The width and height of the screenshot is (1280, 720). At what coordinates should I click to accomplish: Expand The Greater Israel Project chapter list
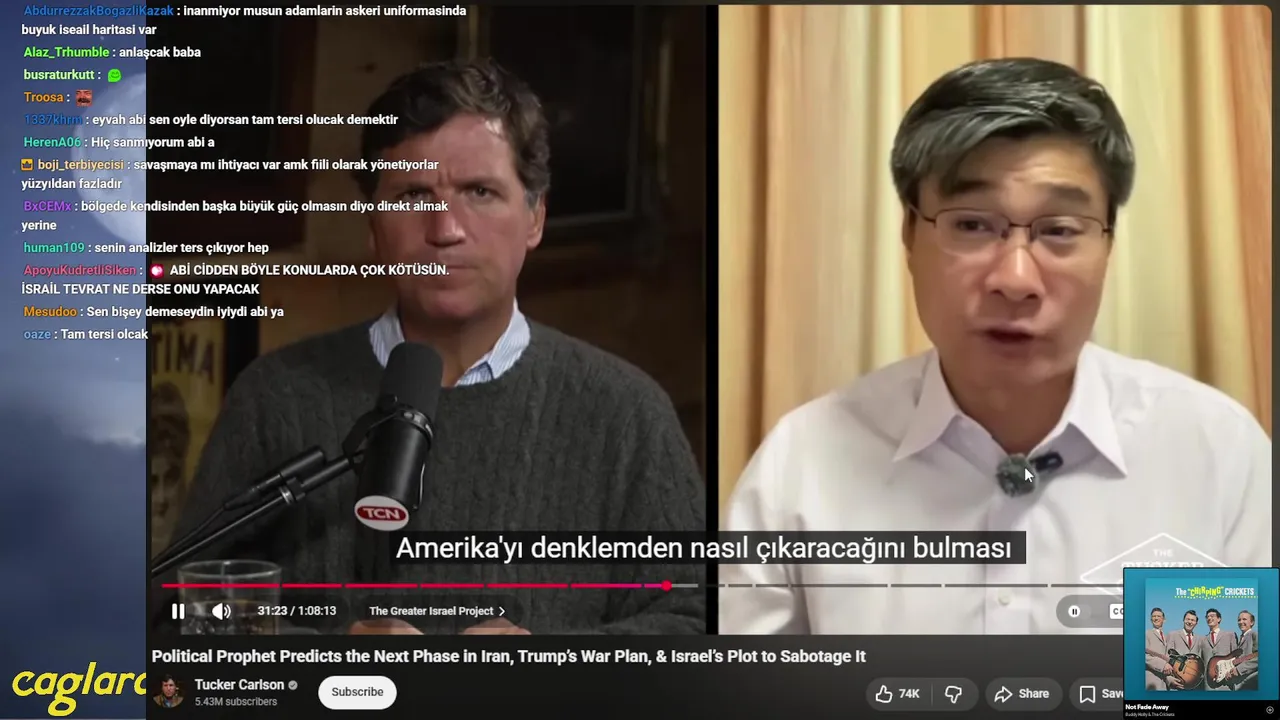click(437, 611)
